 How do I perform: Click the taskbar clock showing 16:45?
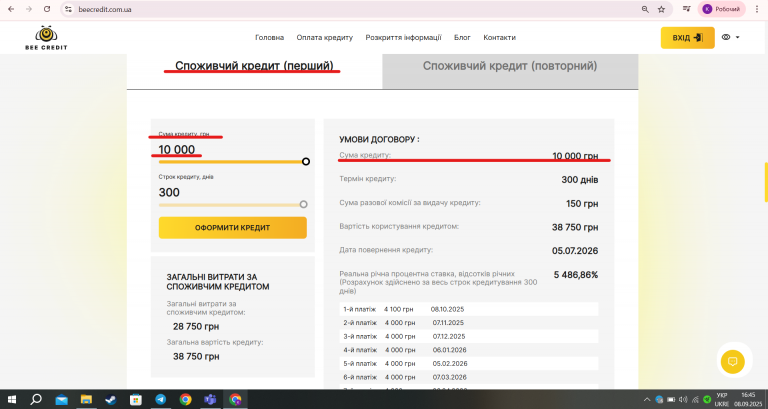[748, 399]
